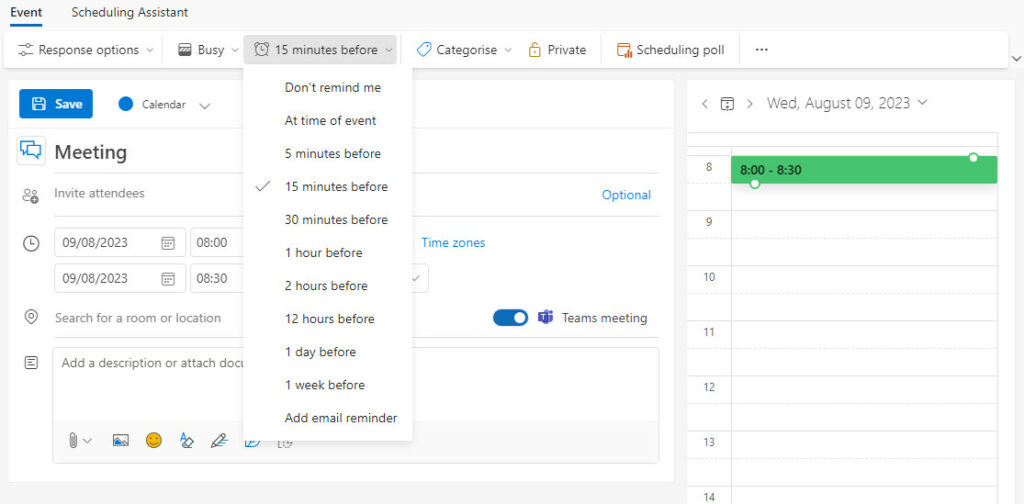The height and width of the screenshot is (504, 1024).
Task: Click the reminder alarm clock icon
Action: (x=261, y=50)
